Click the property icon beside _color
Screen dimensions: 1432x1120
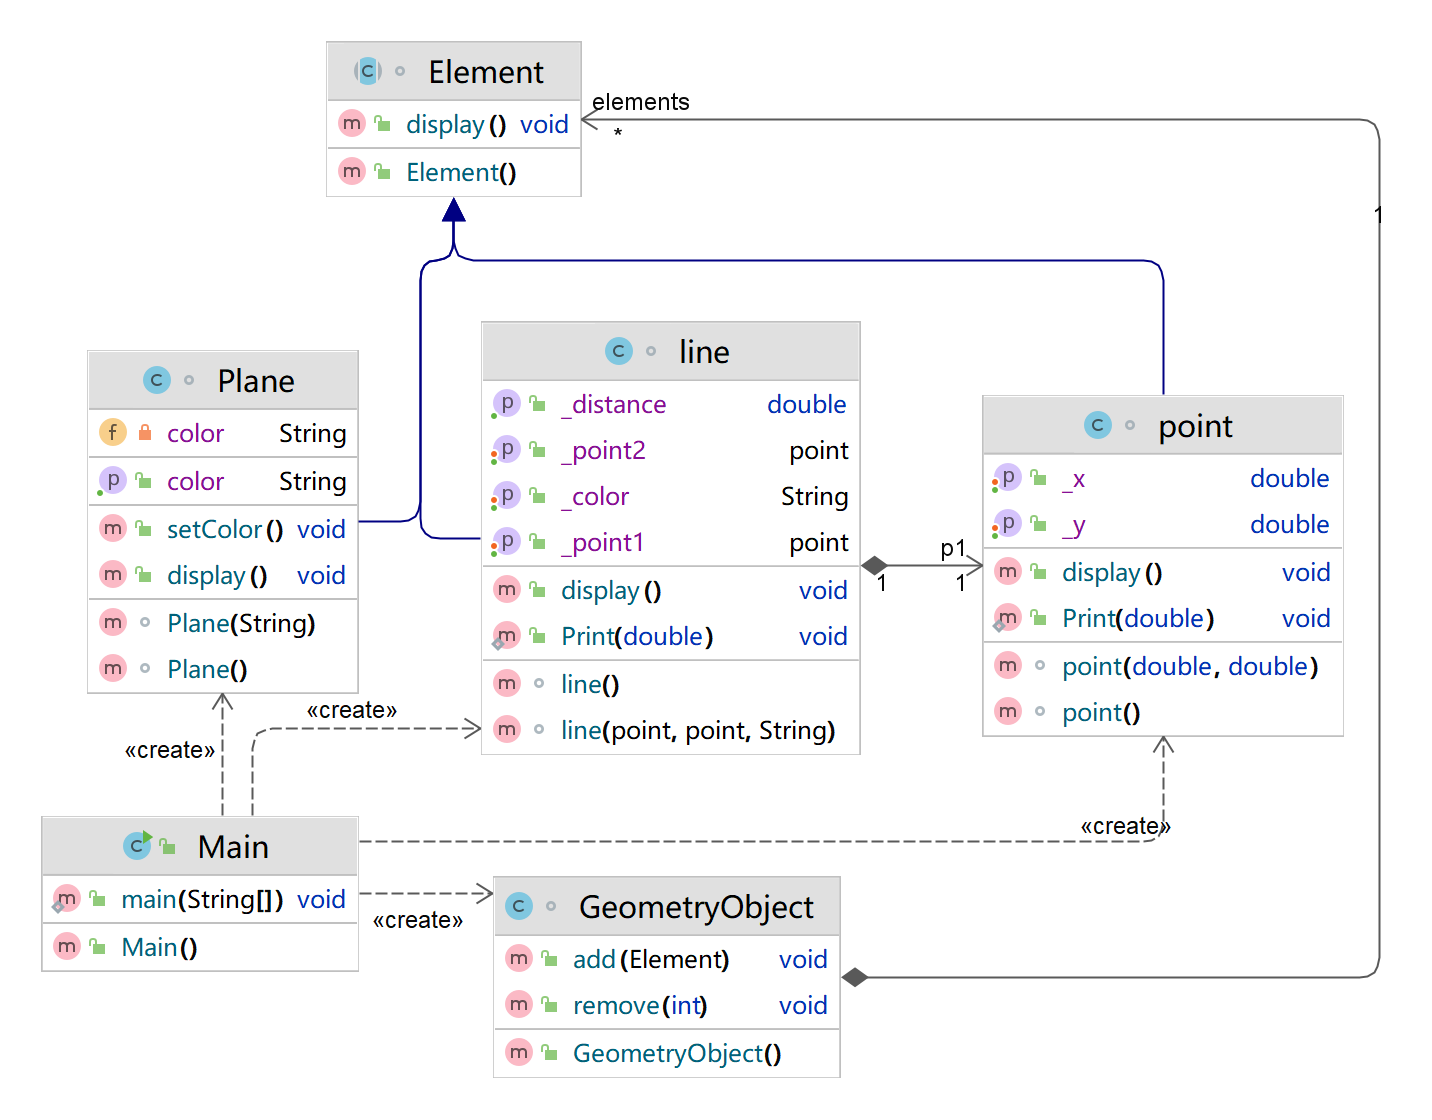506,496
